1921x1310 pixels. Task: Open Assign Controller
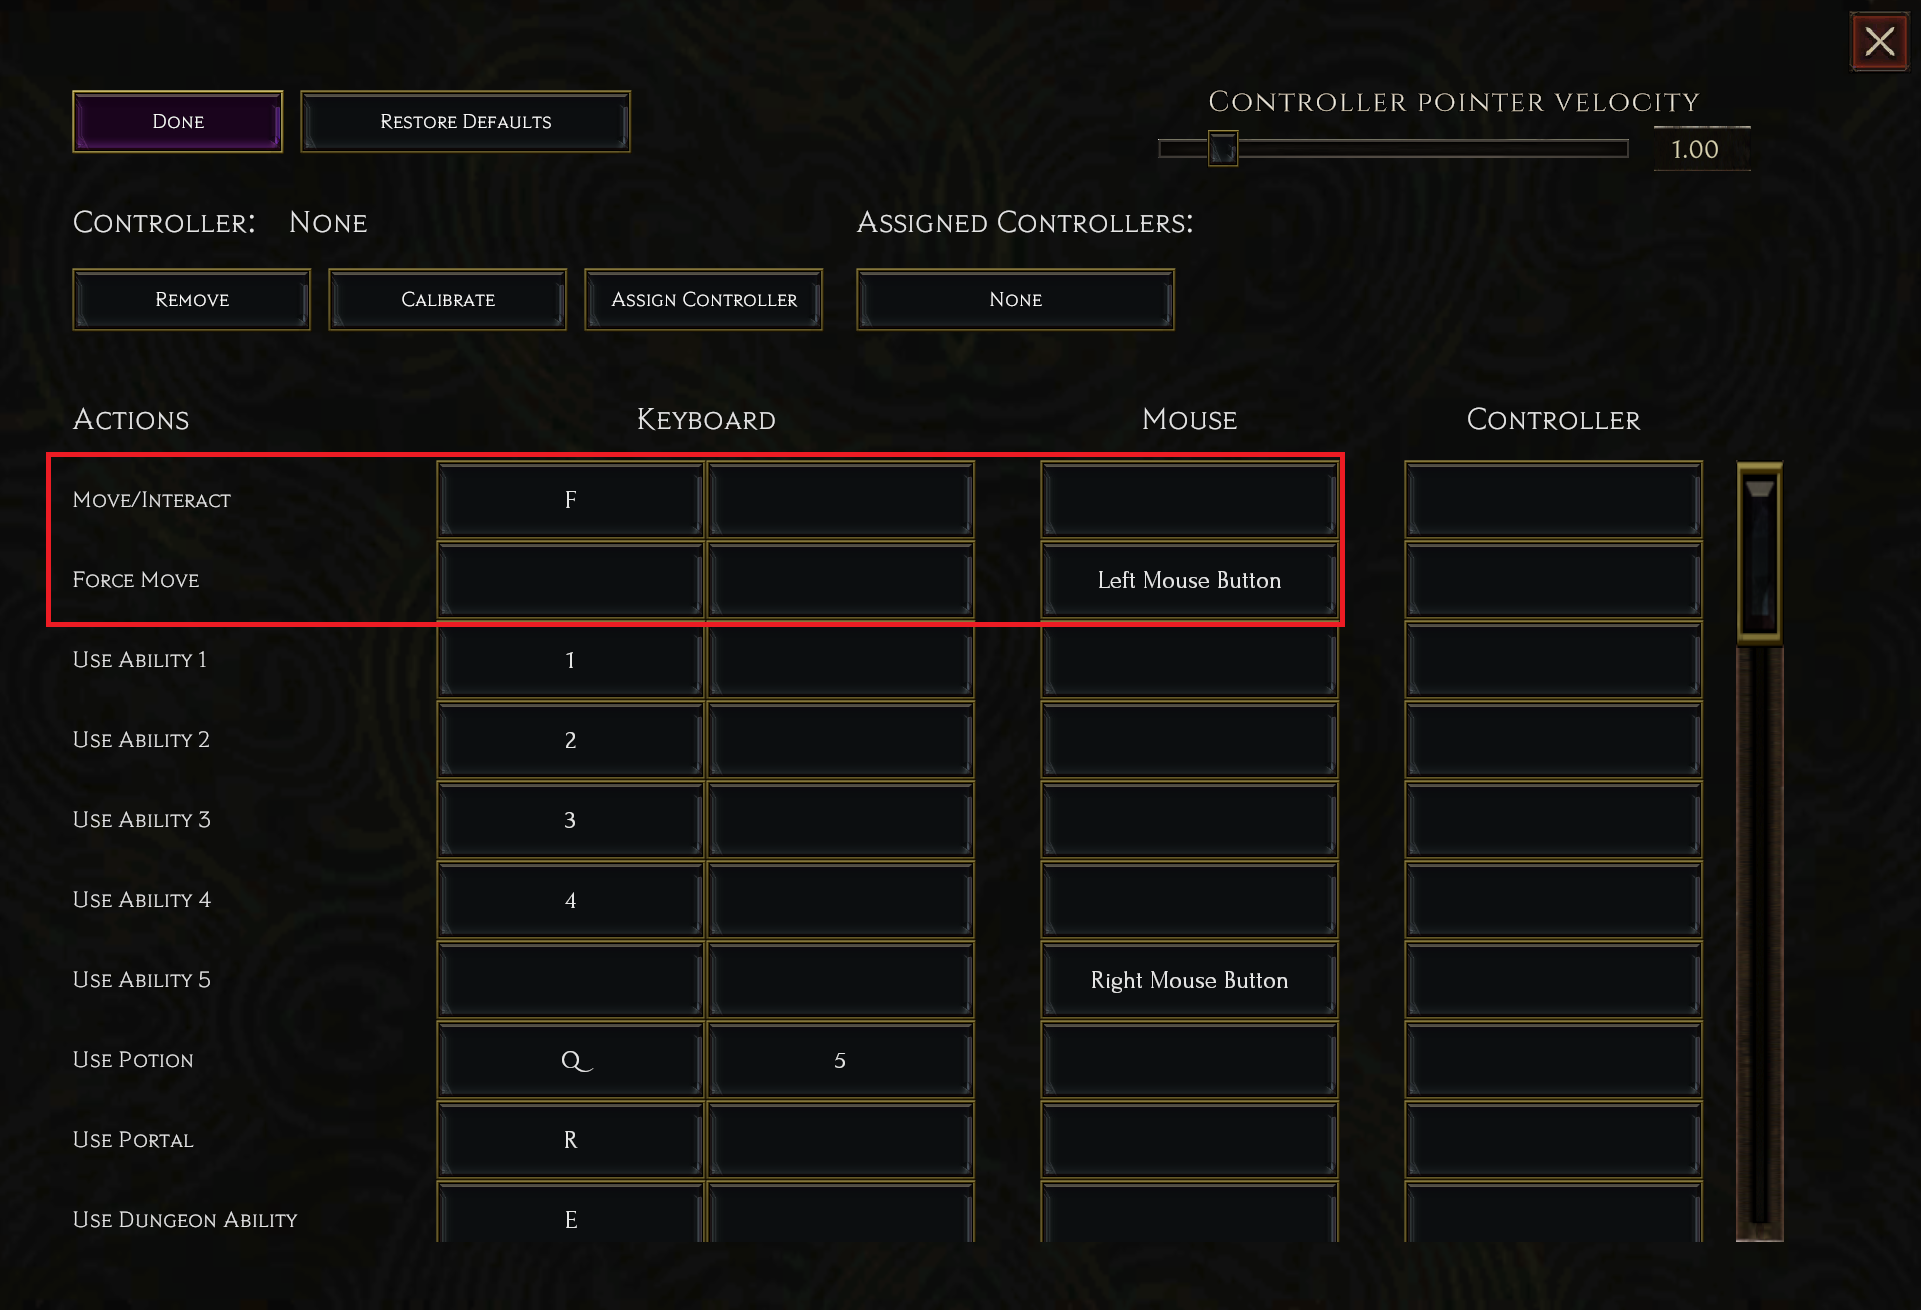(x=703, y=300)
